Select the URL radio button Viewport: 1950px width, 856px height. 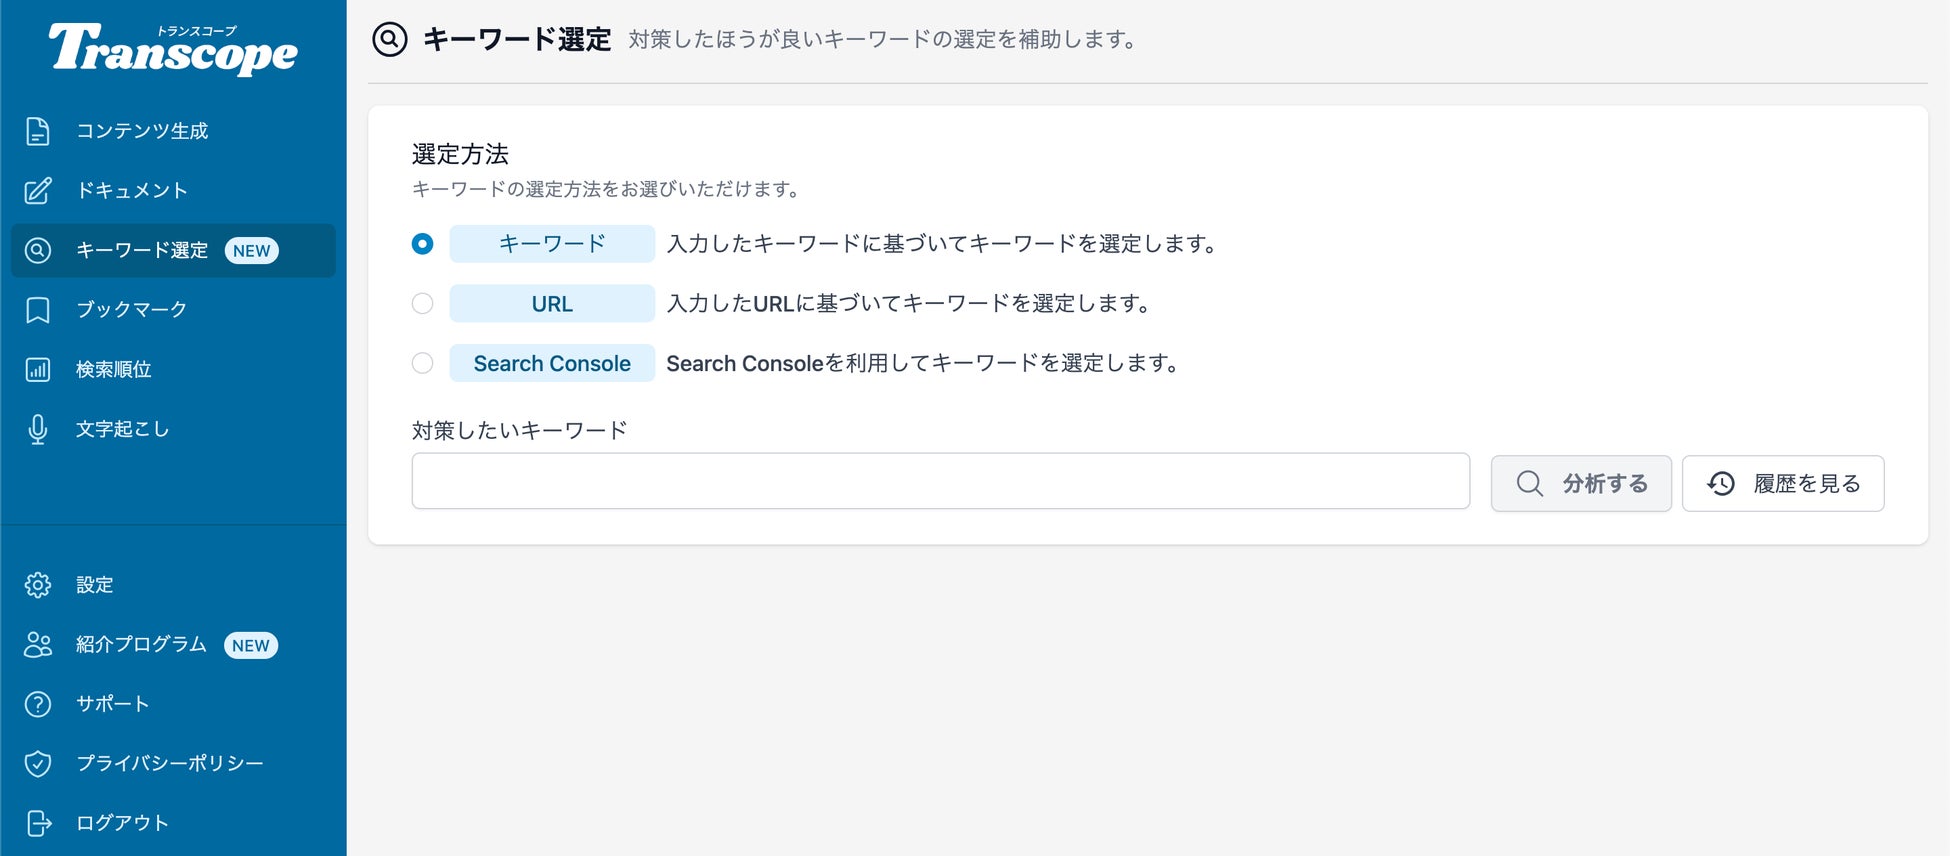(x=423, y=304)
